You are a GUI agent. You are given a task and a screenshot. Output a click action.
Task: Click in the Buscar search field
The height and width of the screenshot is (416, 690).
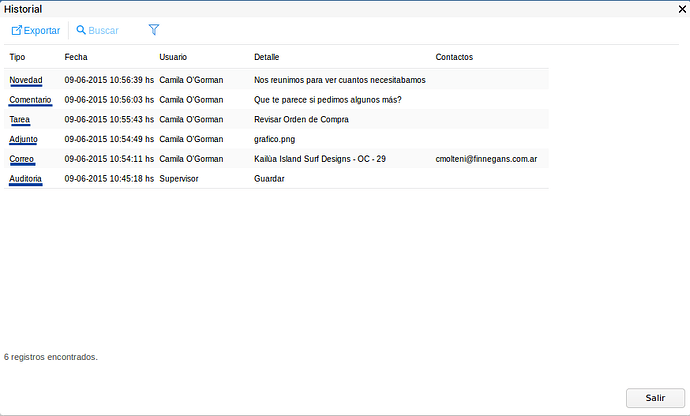103,31
